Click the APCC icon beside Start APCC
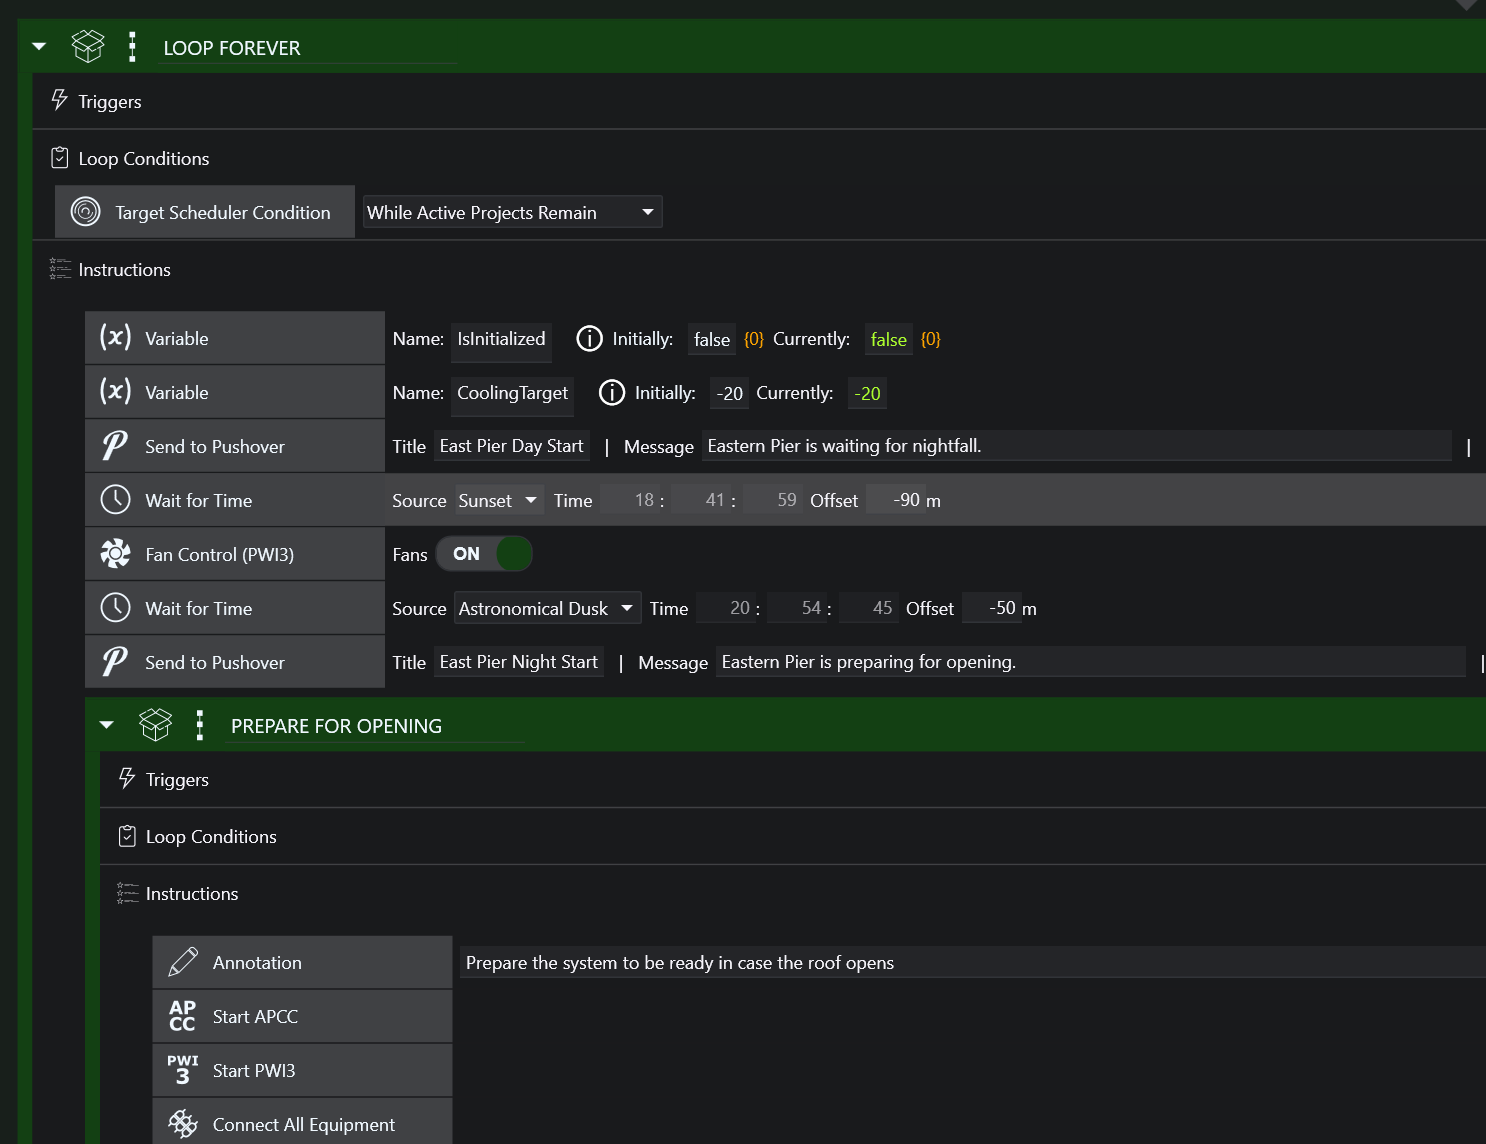This screenshot has height=1144, width=1486. 182,1016
